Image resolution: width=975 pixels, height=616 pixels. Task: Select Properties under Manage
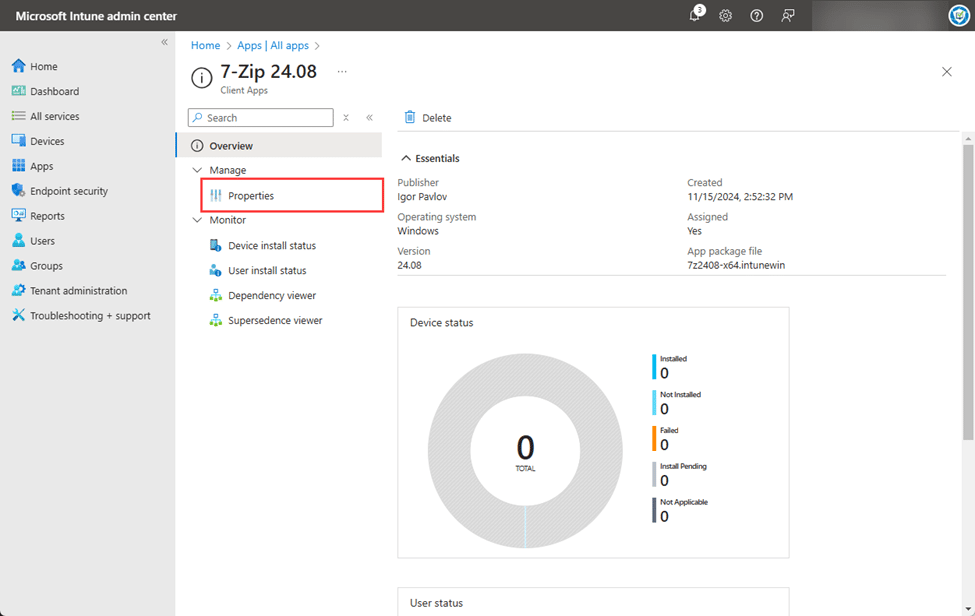pyautogui.click(x=250, y=196)
